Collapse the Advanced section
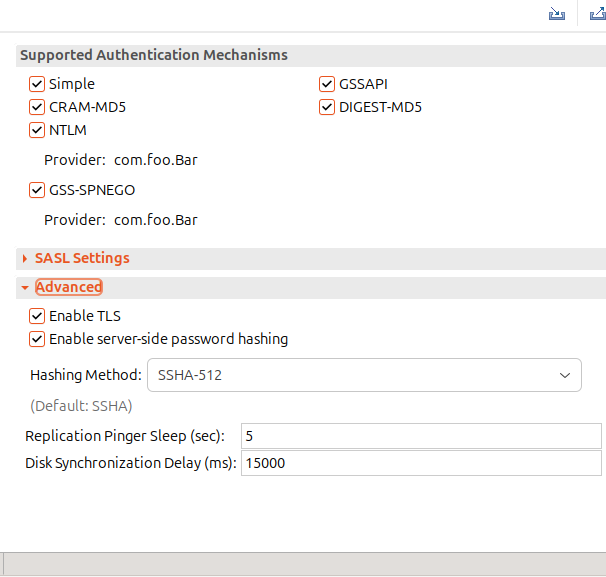This screenshot has width=606, height=577. point(68,287)
